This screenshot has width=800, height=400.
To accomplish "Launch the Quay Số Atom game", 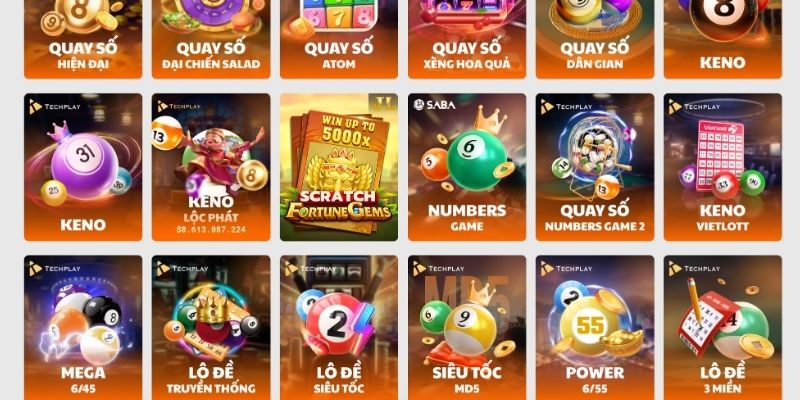I will click(x=339, y=39).
